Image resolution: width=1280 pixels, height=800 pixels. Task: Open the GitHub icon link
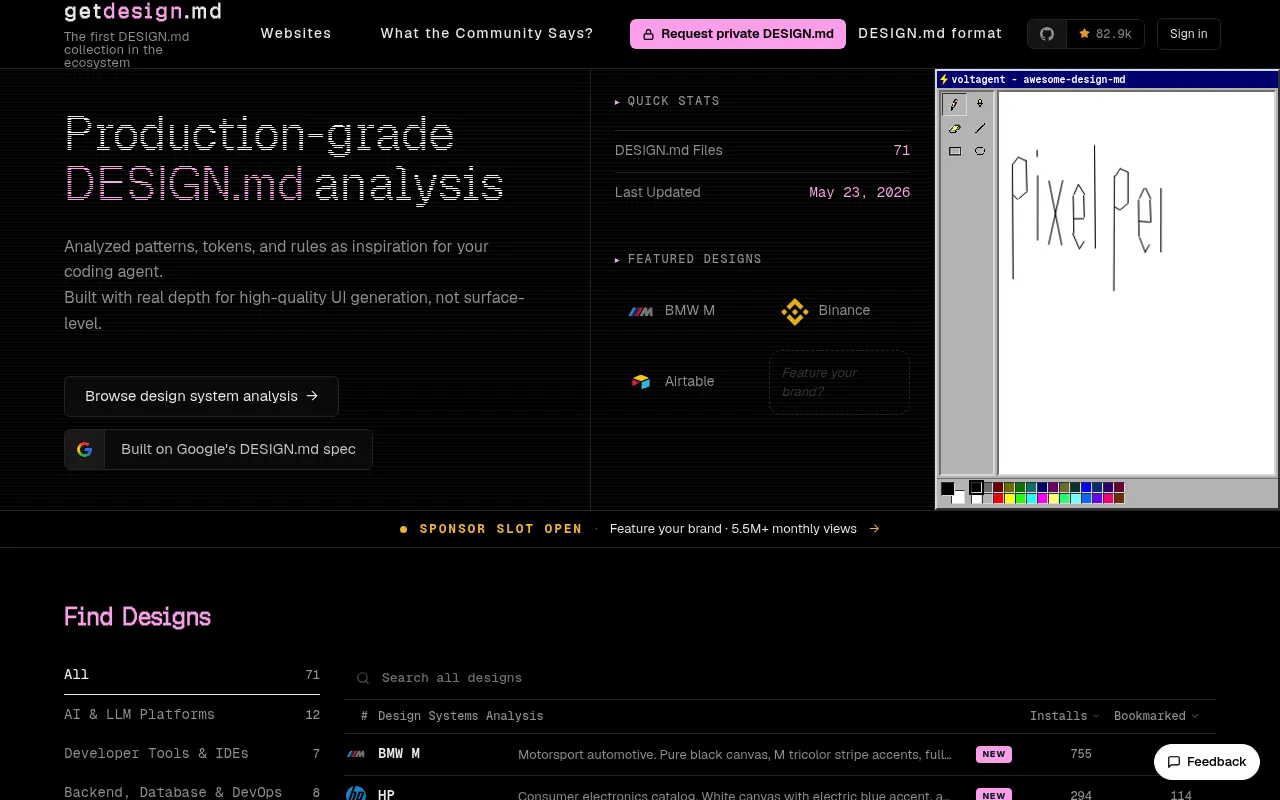click(x=1047, y=34)
